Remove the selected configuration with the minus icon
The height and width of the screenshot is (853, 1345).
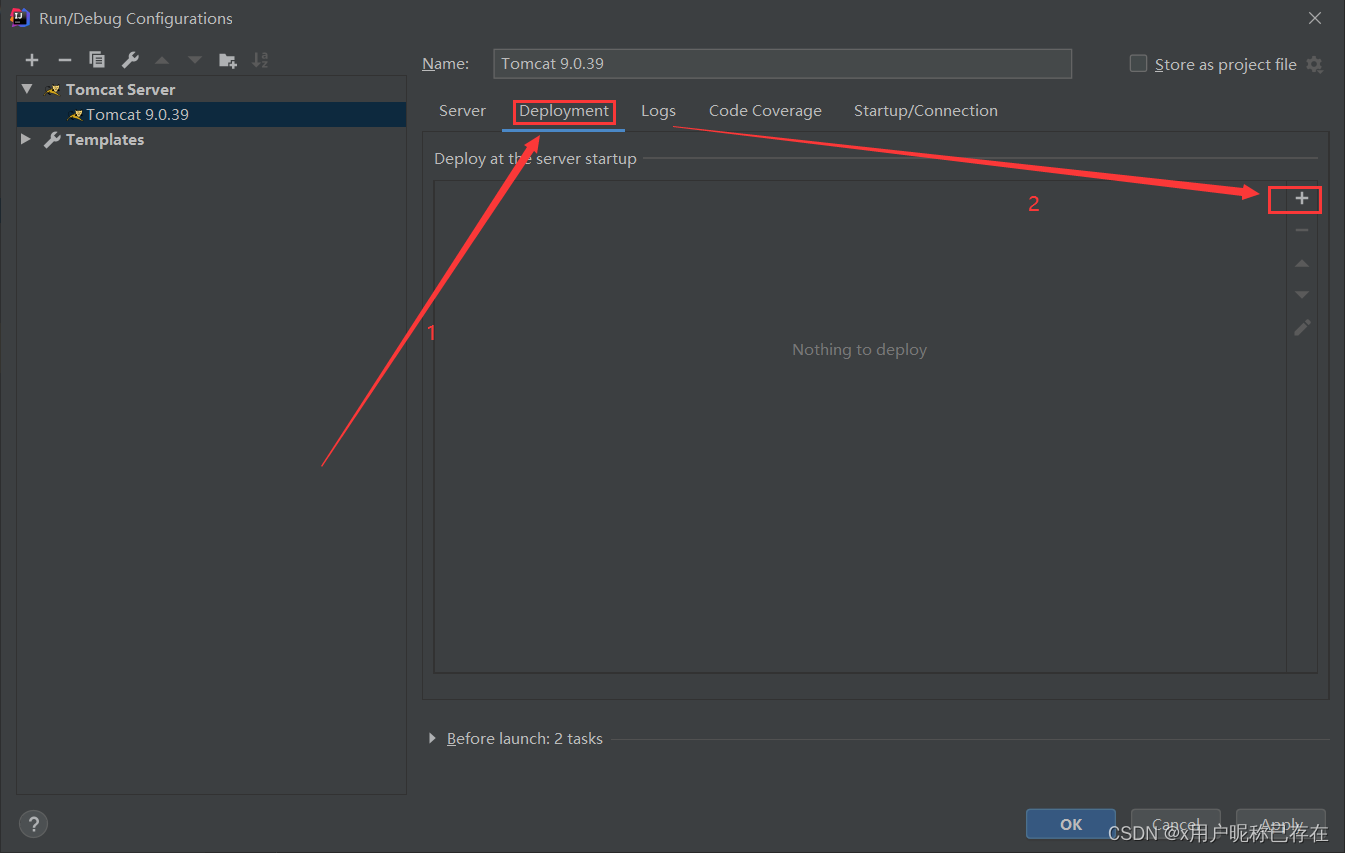point(64,60)
